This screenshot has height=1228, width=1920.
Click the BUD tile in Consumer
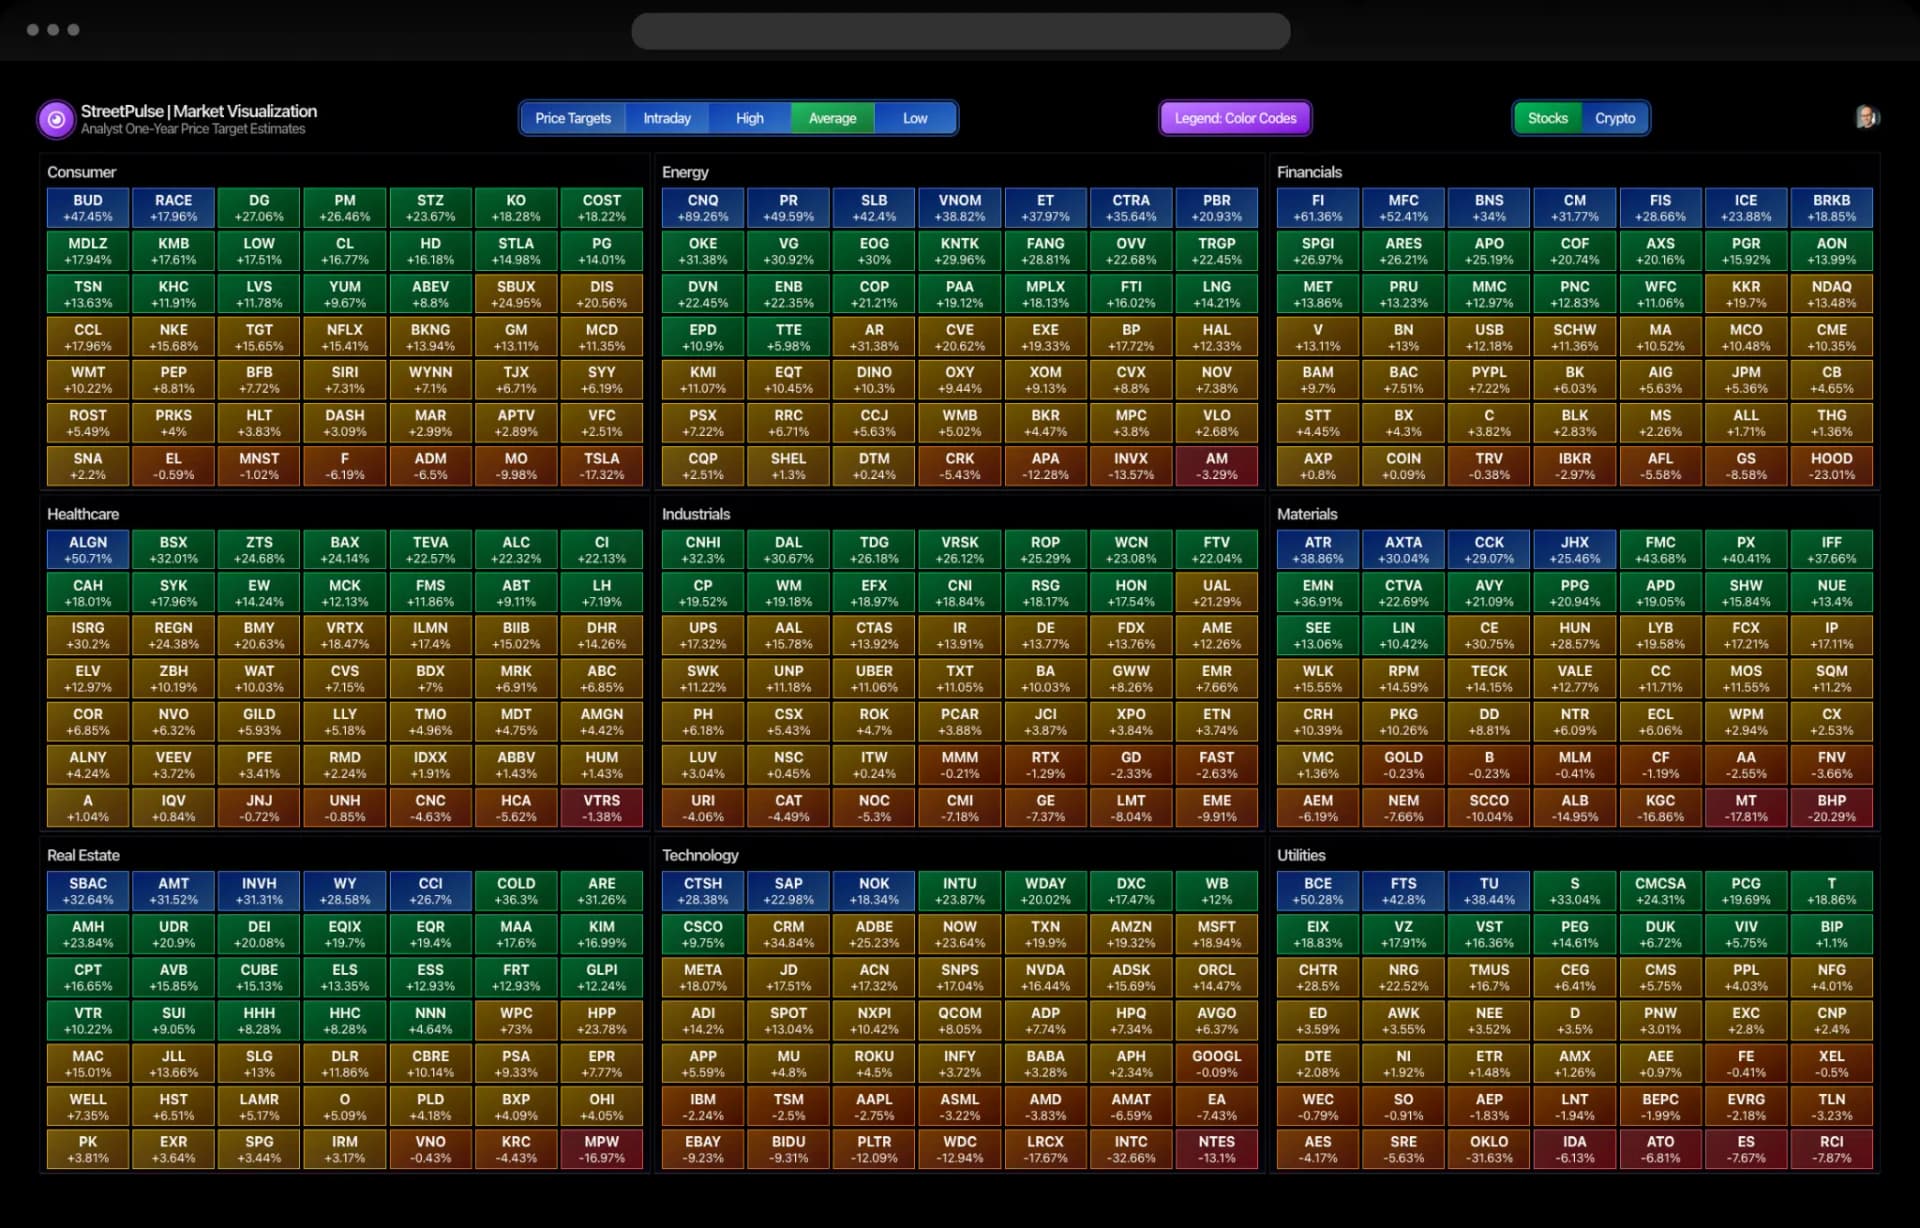(x=88, y=208)
